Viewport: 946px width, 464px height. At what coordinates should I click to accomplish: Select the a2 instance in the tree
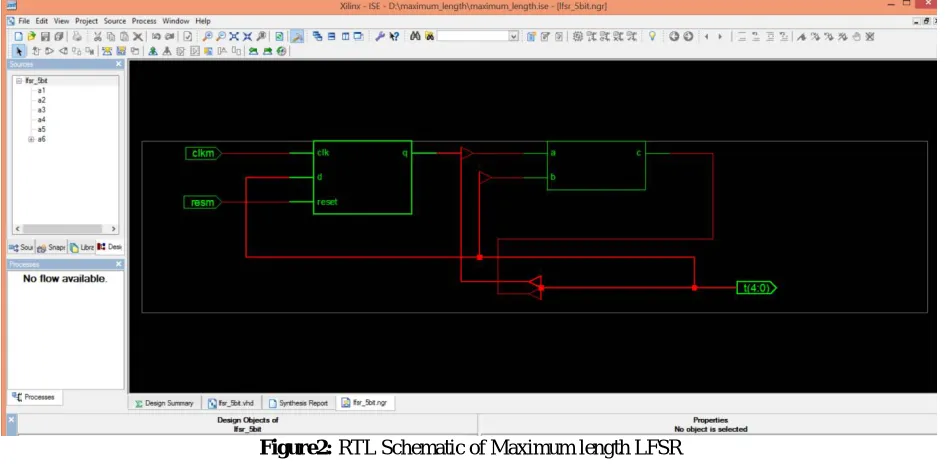pos(42,100)
